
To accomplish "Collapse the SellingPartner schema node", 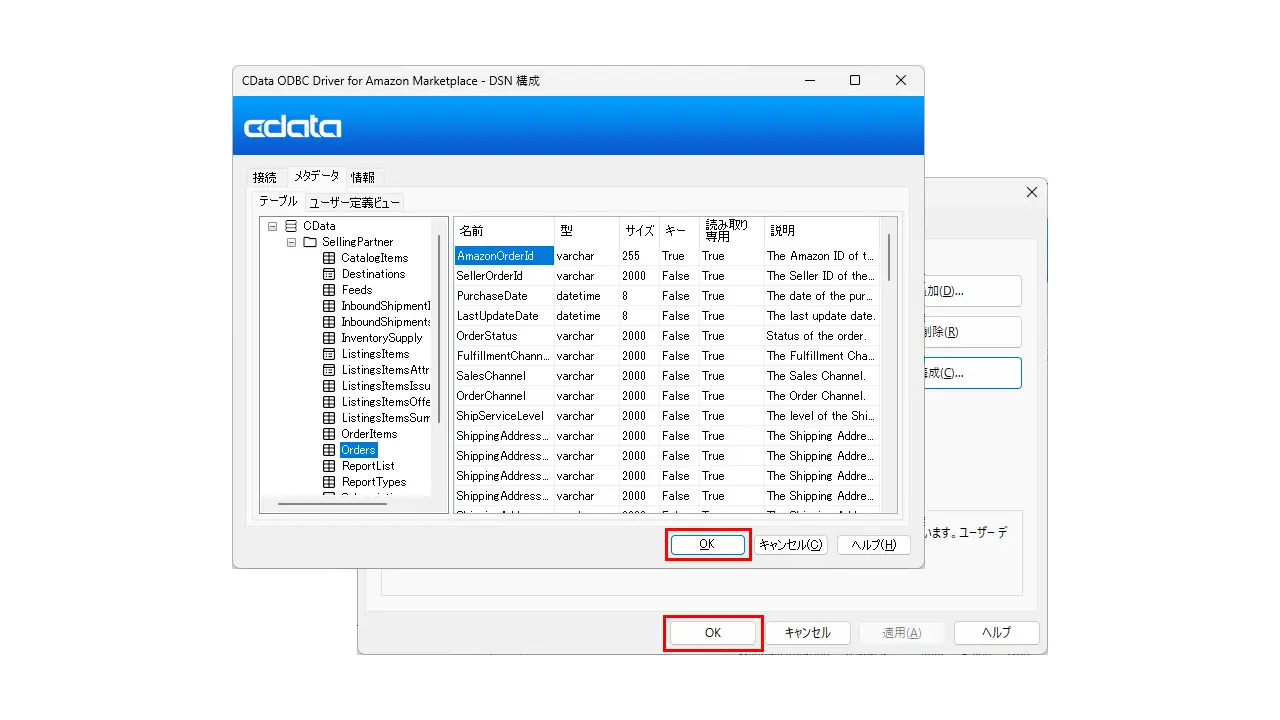I will (291, 242).
